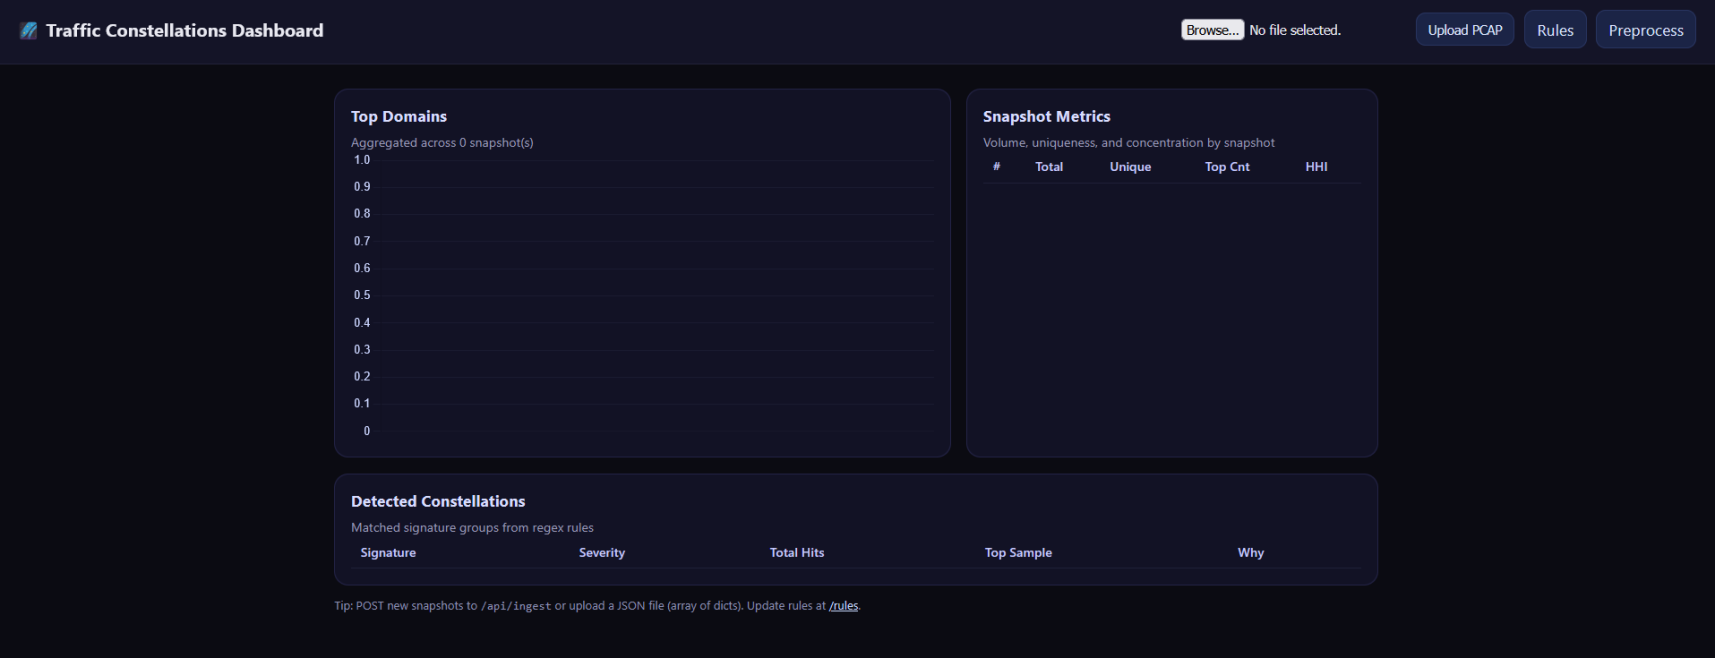Screen dimensions: 1715x658
Task: Click the Unique column header
Action: coord(1130,167)
